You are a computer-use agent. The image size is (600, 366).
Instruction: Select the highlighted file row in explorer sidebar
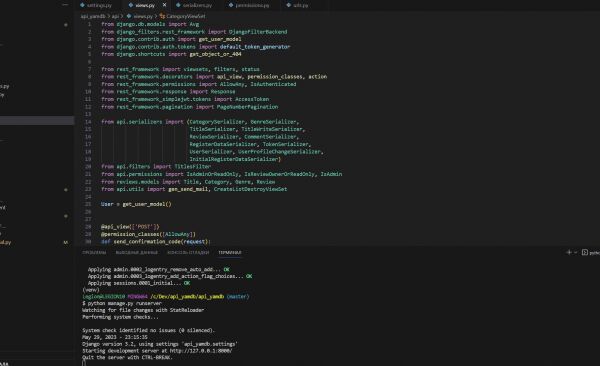[37, 121]
